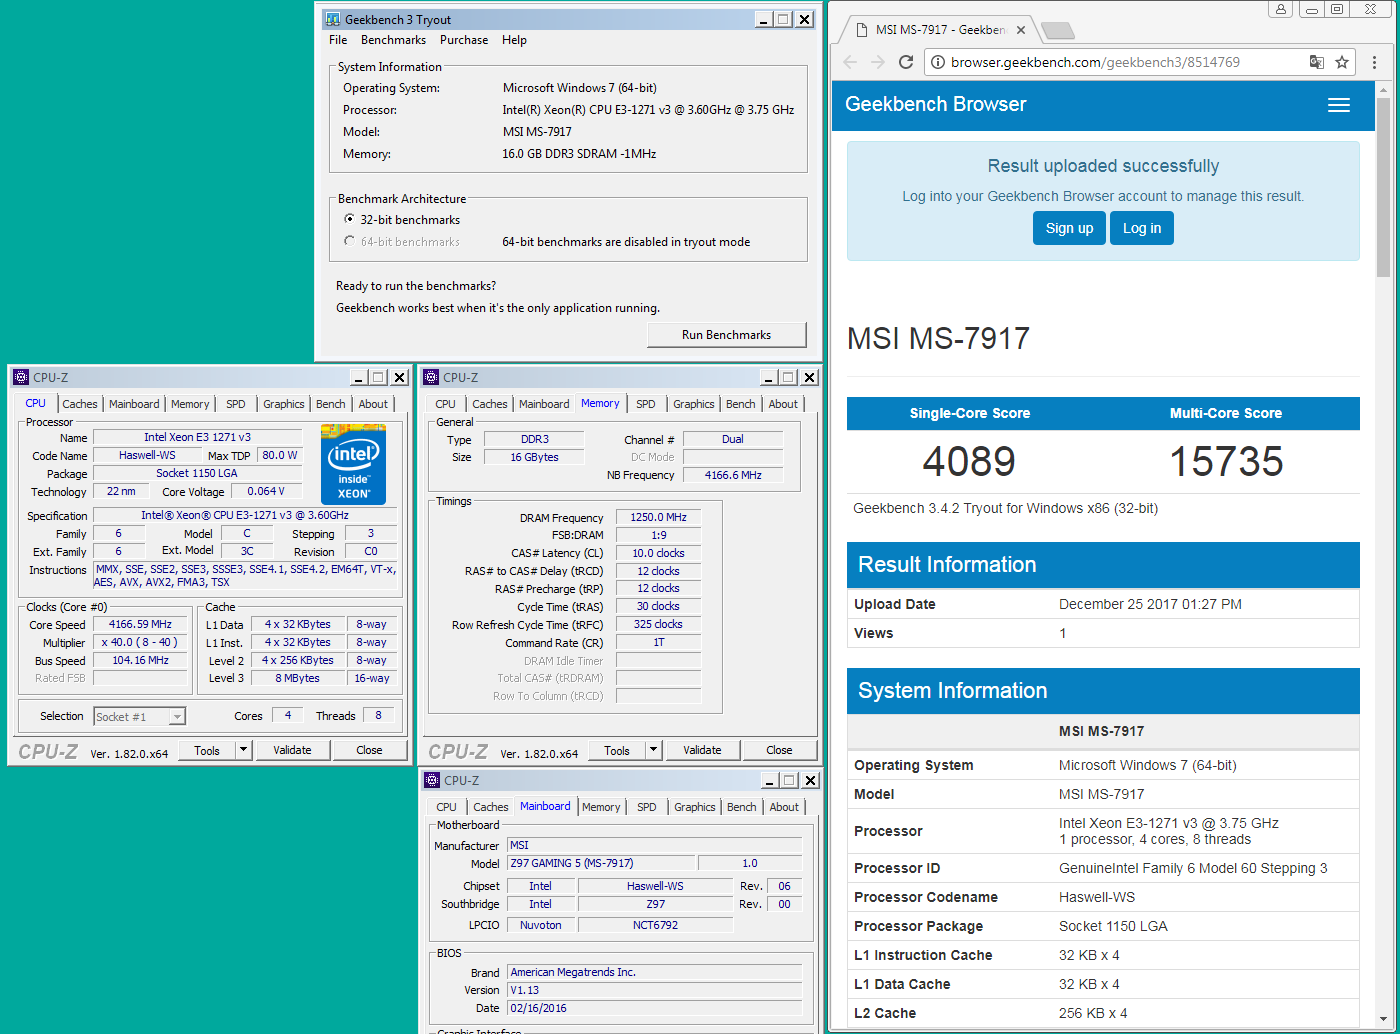Reload the Geekbench browser page
1400x1034 pixels.
click(x=906, y=62)
